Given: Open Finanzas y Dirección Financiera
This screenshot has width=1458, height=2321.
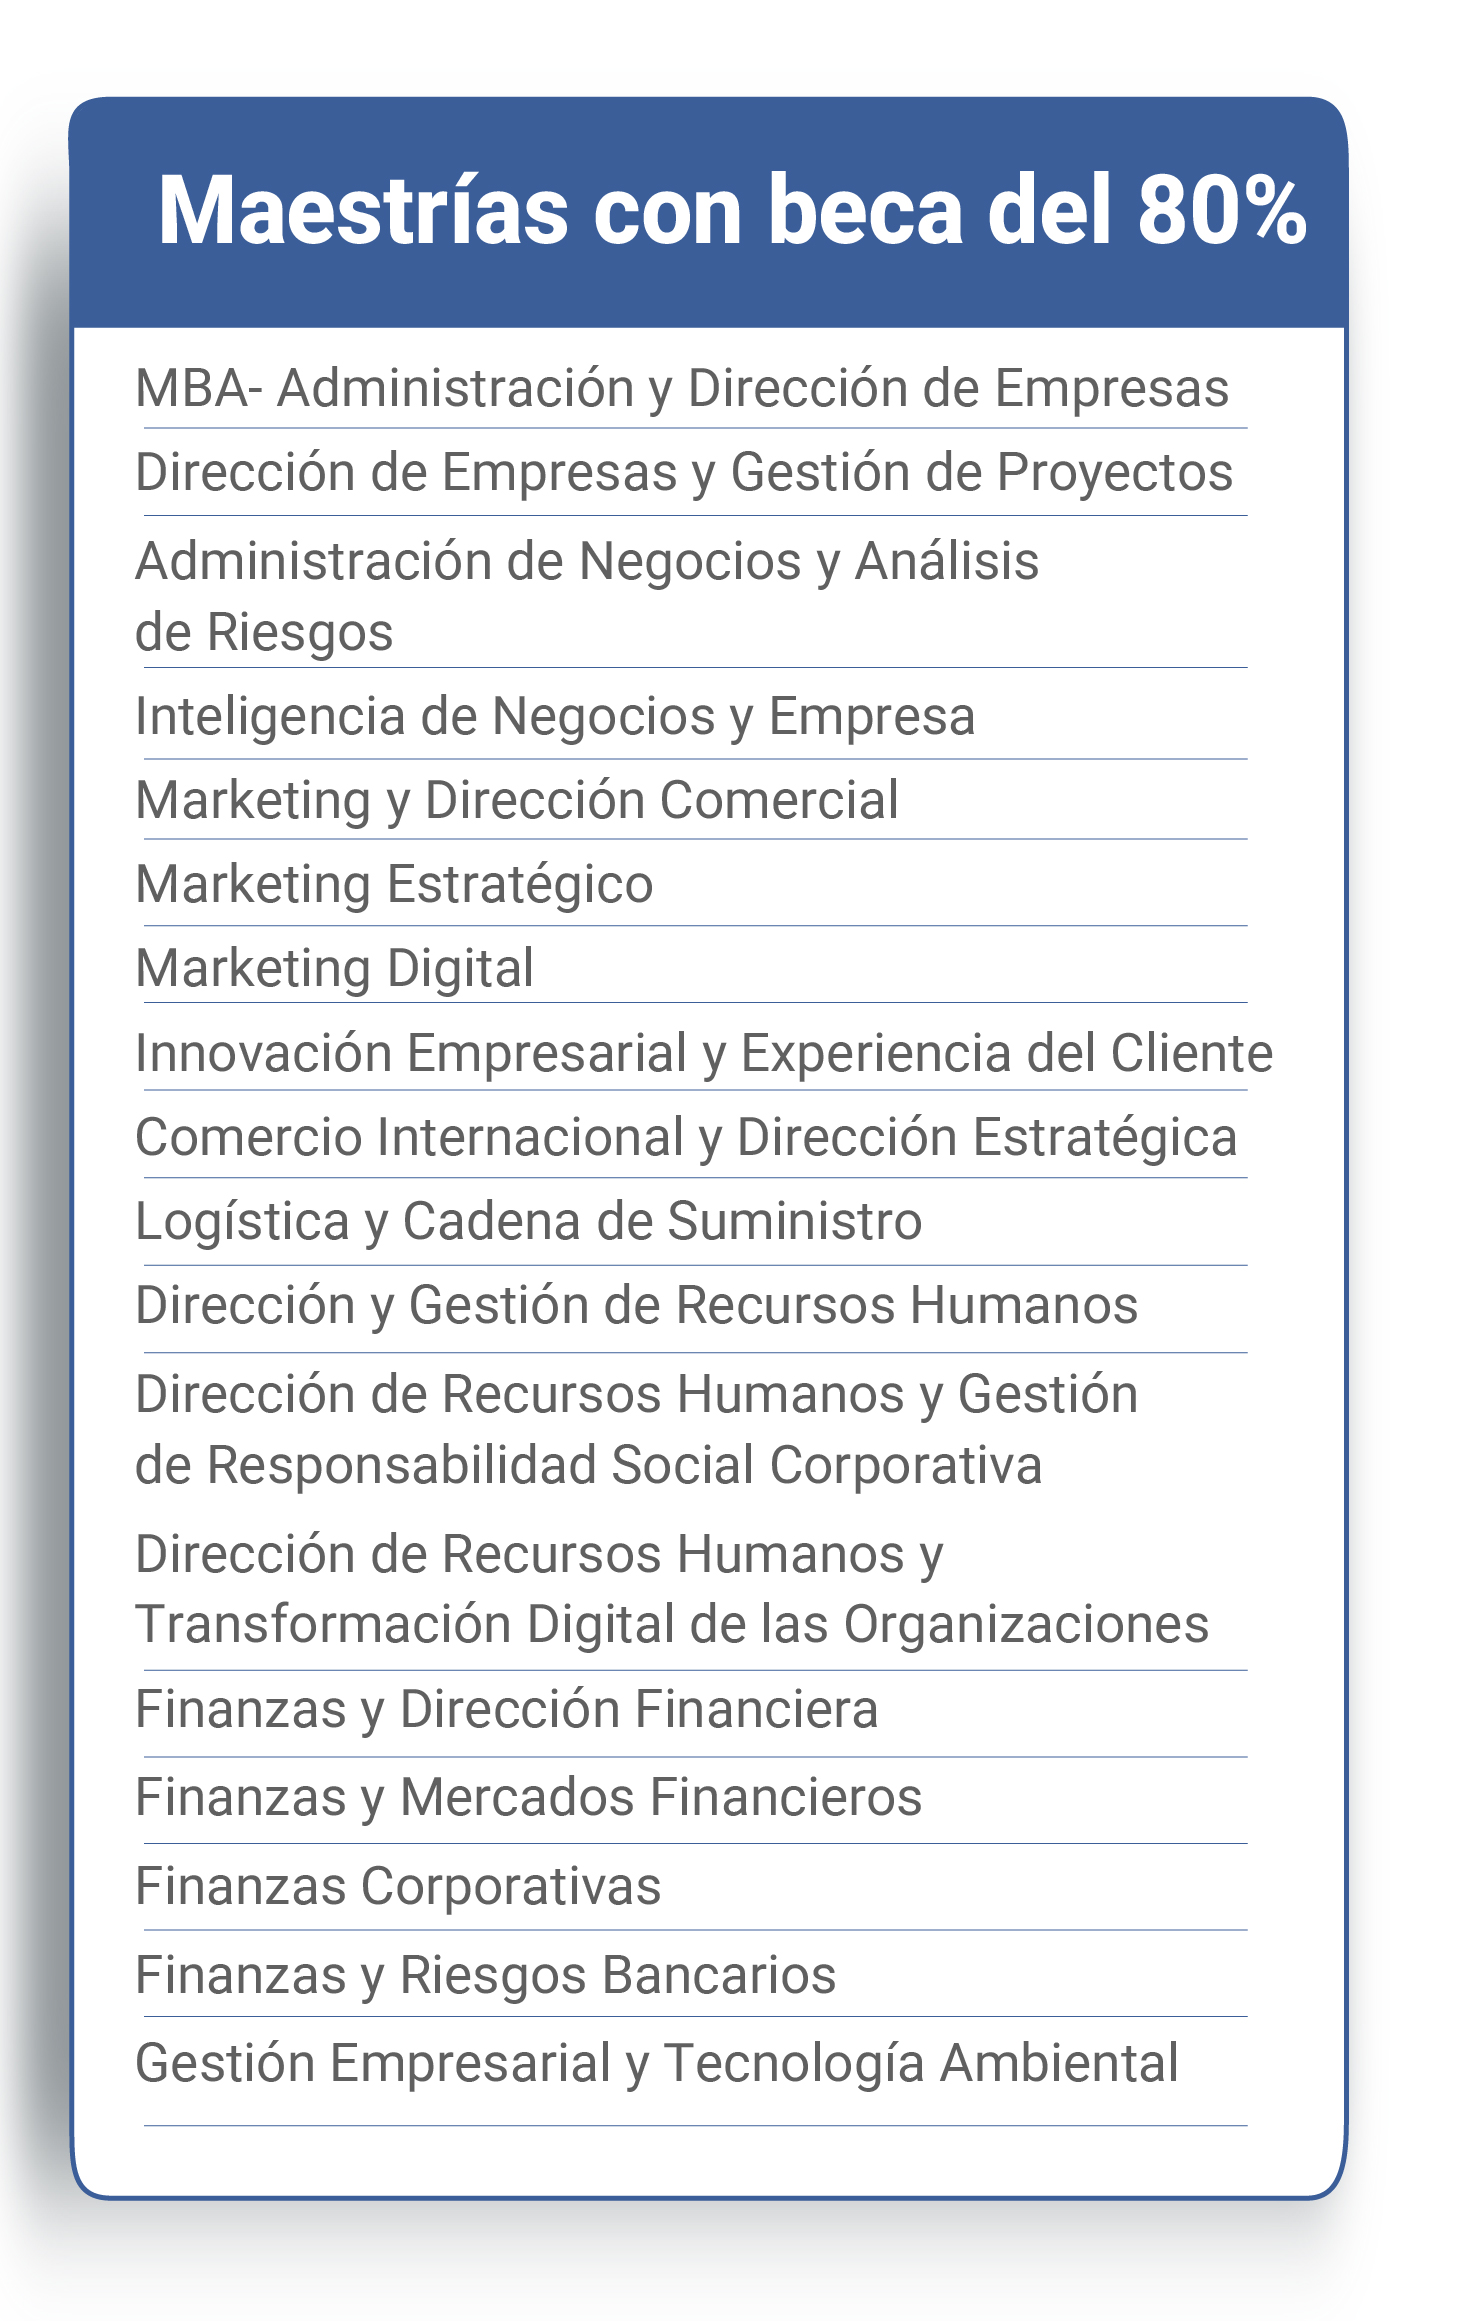Looking at the screenshot, I should (507, 1709).
